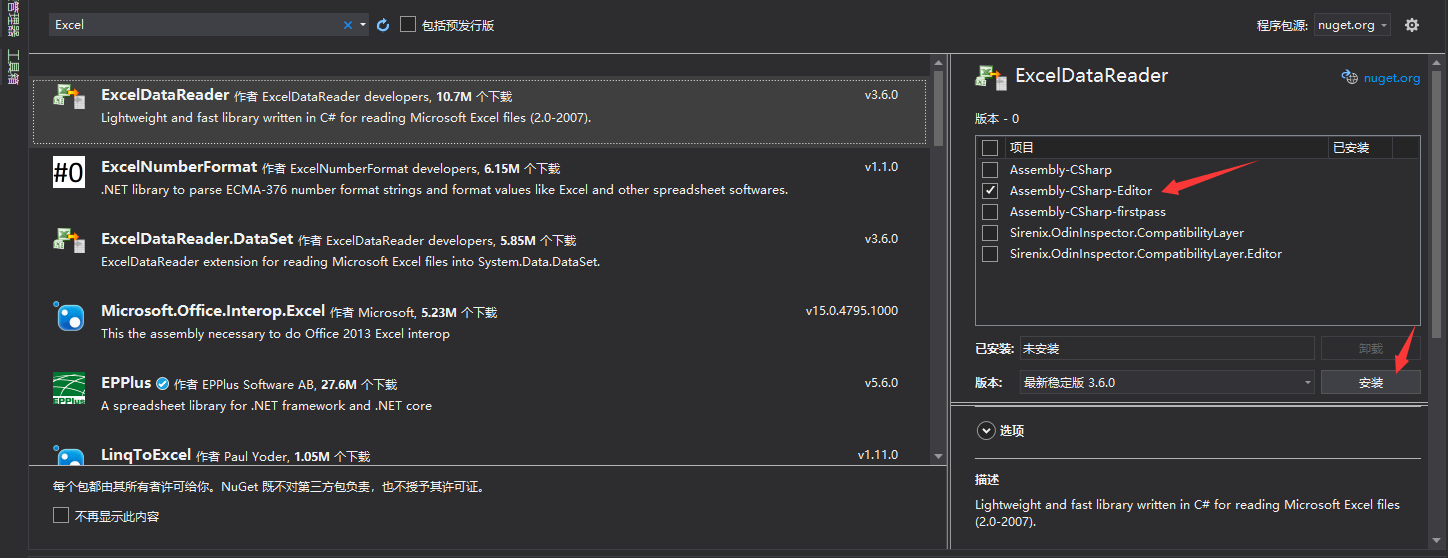Click LinqToExcel version v1.11.0
Viewport: 1448px width, 558px height.
coord(878,455)
